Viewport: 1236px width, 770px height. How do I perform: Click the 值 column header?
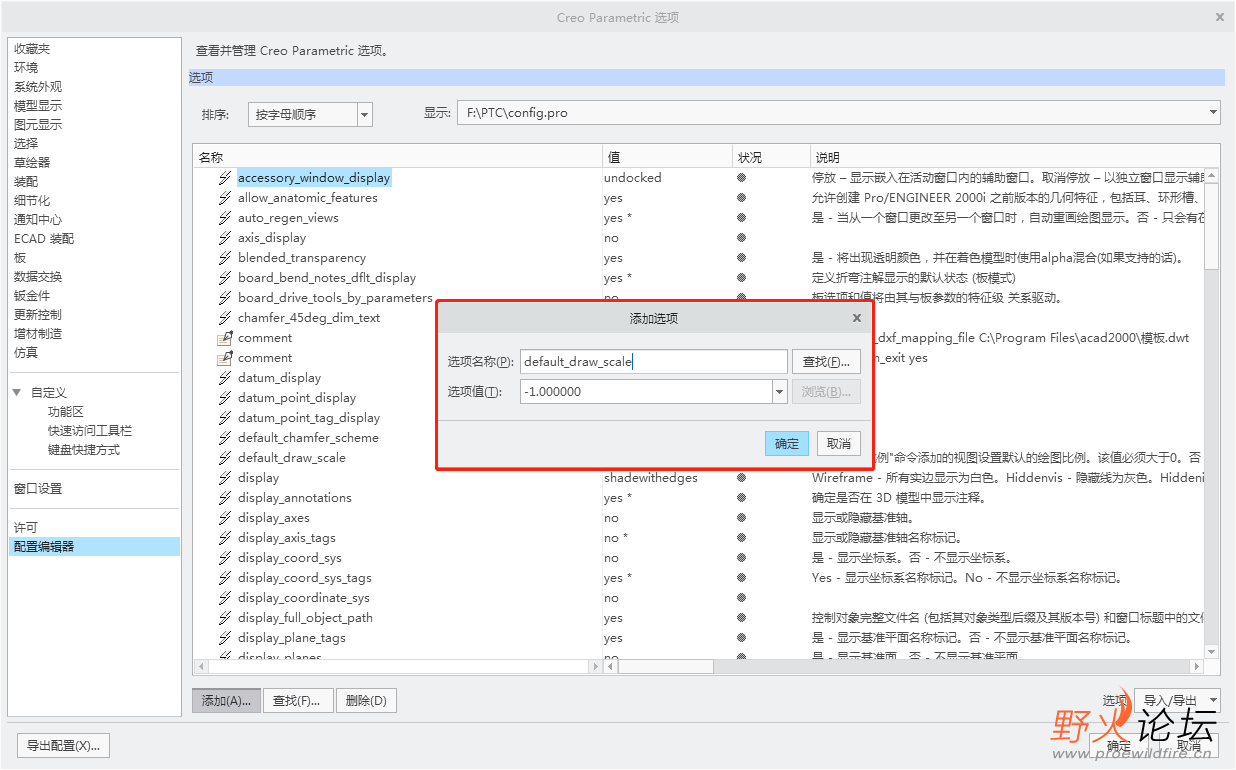pos(668,158)
